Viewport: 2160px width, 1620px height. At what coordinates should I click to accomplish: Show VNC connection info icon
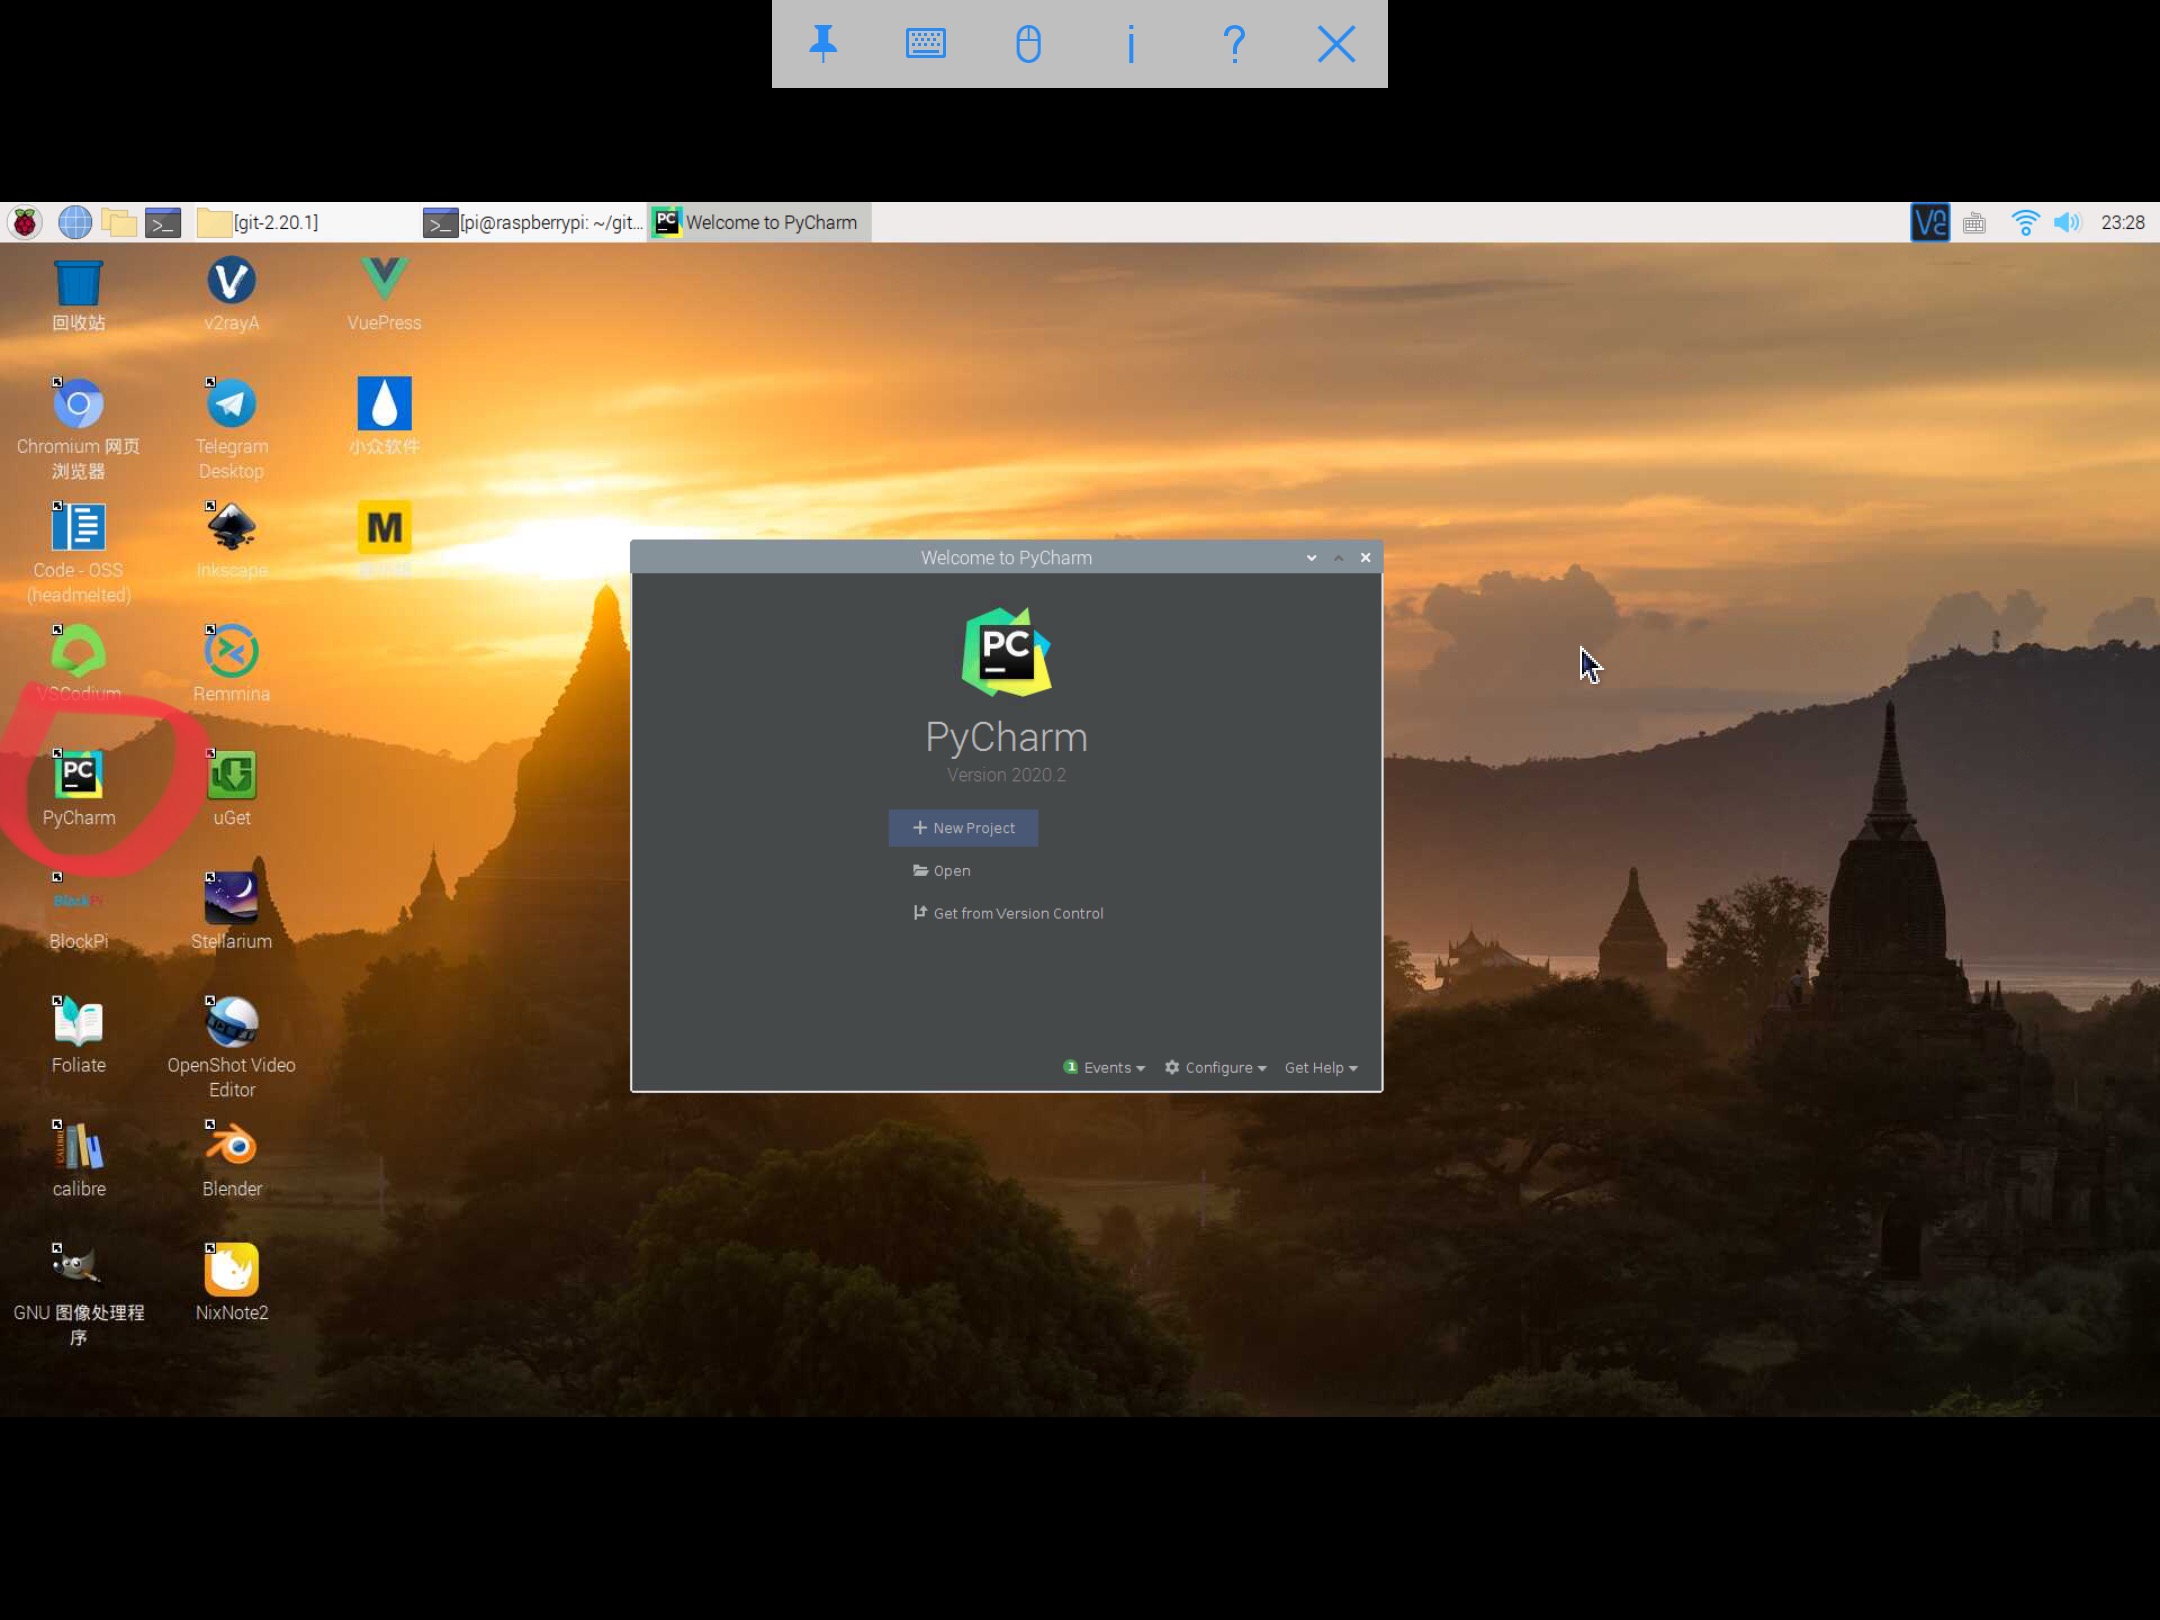point(1131,44)
